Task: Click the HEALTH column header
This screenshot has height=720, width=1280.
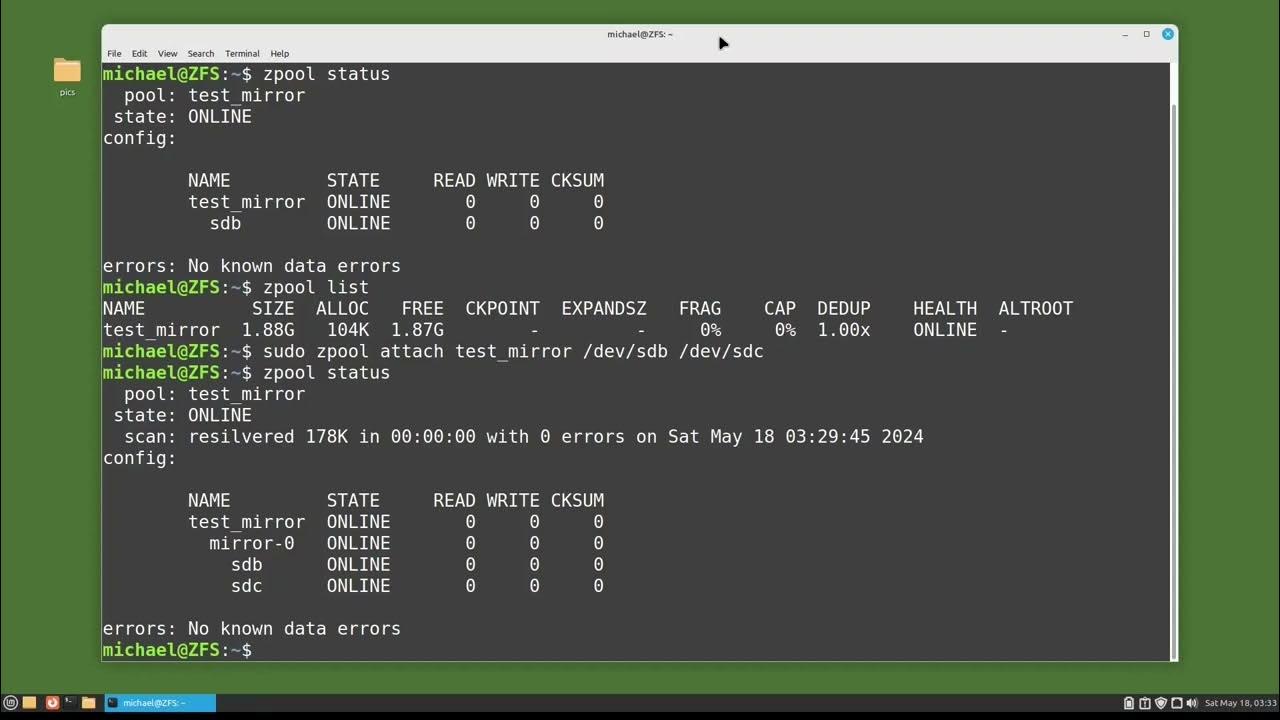Action: pos(945,308)
